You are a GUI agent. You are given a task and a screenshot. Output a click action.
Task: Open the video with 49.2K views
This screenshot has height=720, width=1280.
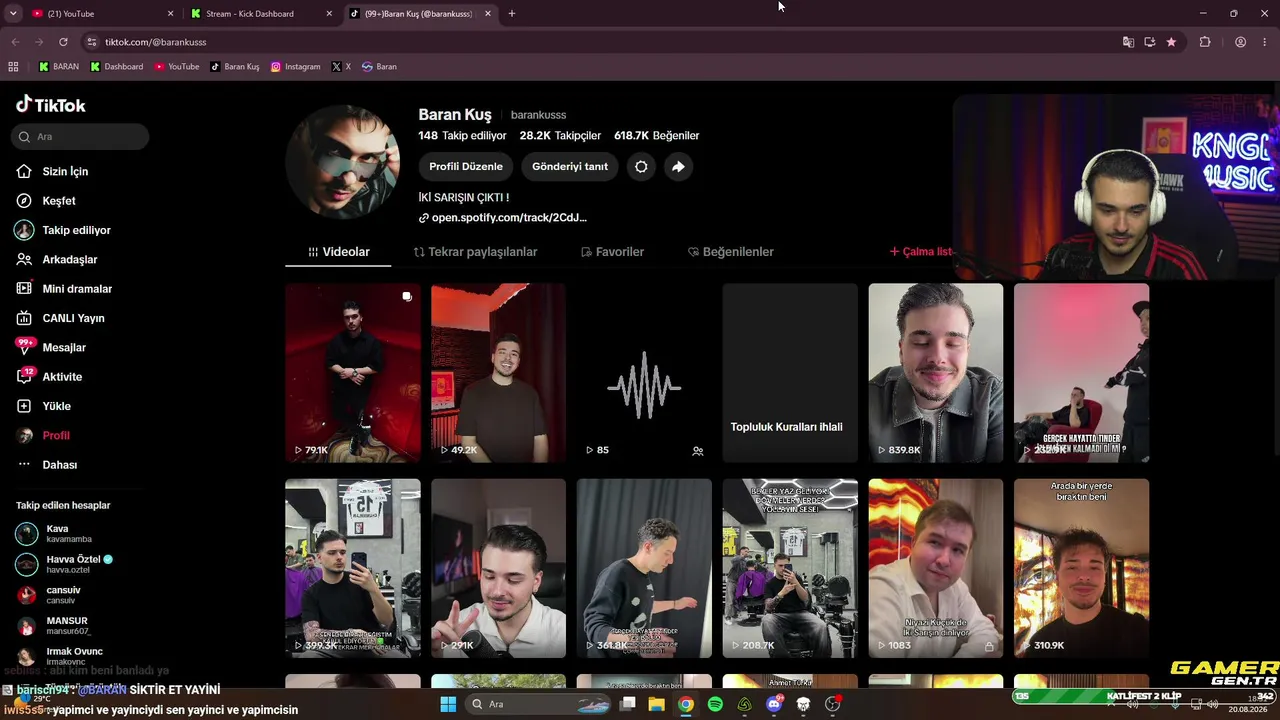[x=498, y=373]
